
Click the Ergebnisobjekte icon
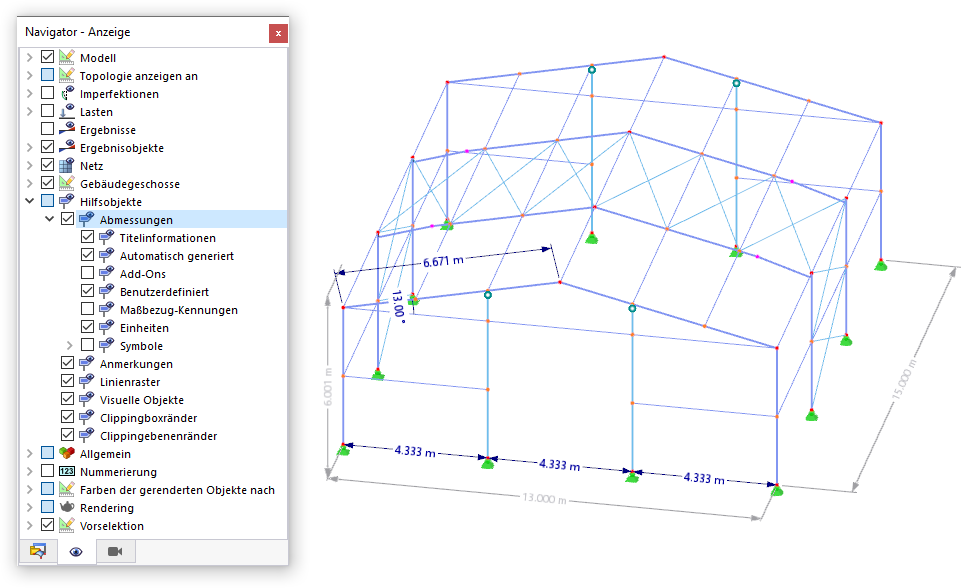[67, 147]
